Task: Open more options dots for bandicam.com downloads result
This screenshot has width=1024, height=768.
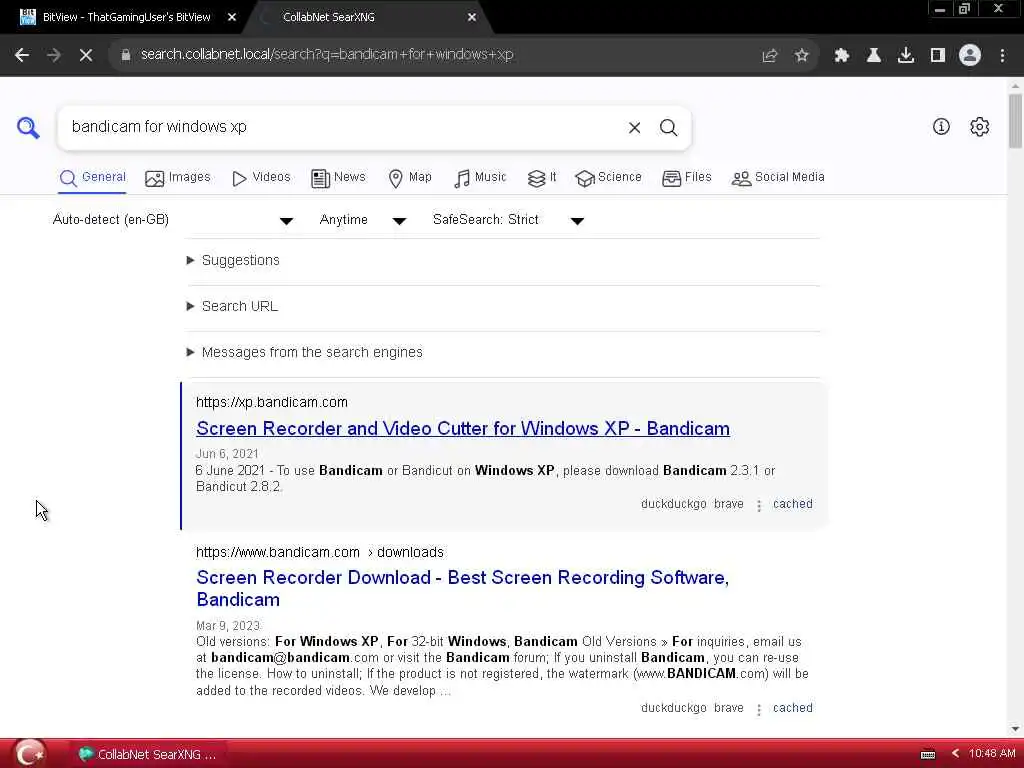Action: pyautogui.click(x=759, y=709)
